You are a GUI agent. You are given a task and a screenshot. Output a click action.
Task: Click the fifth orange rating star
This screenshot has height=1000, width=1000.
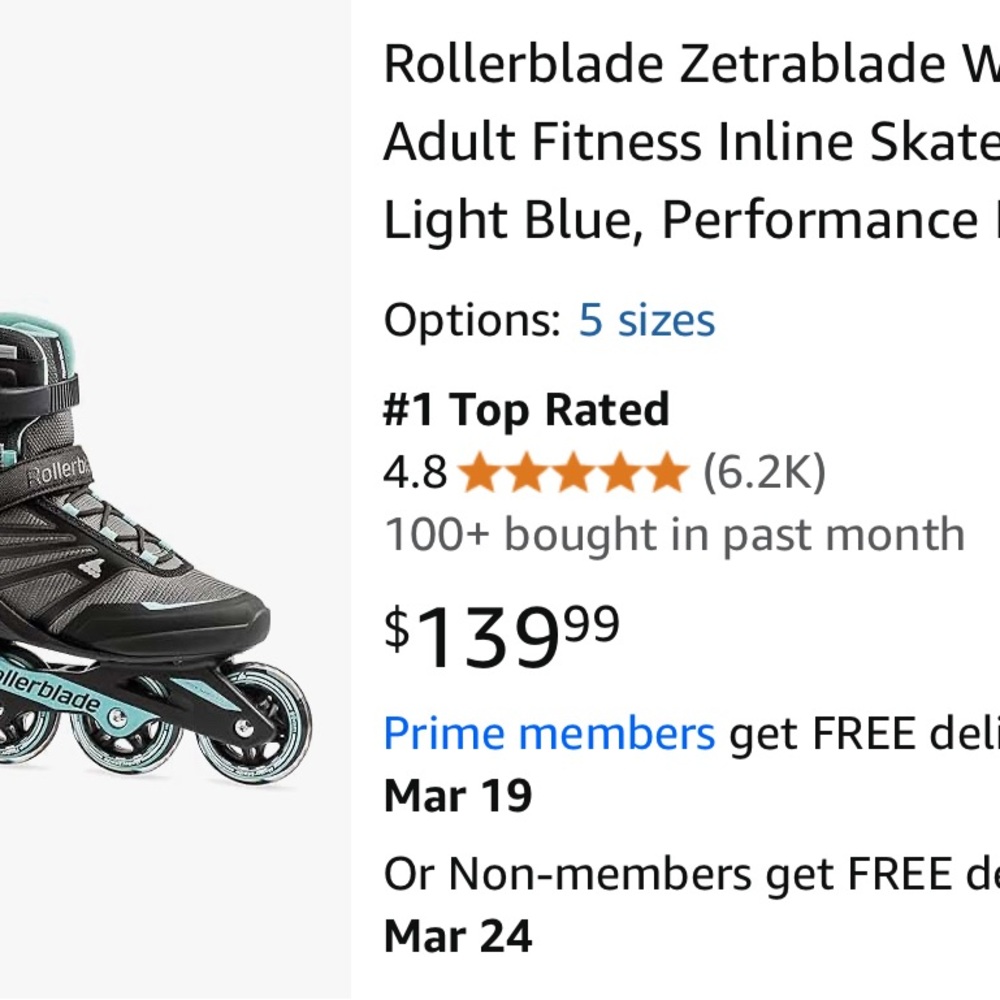pyautogui.click(x=668, y=471)
